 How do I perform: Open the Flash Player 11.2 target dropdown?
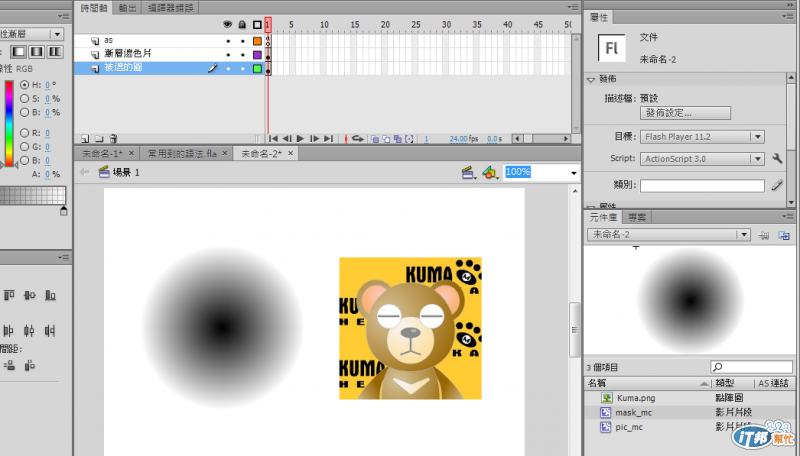[x=758, y=137]
